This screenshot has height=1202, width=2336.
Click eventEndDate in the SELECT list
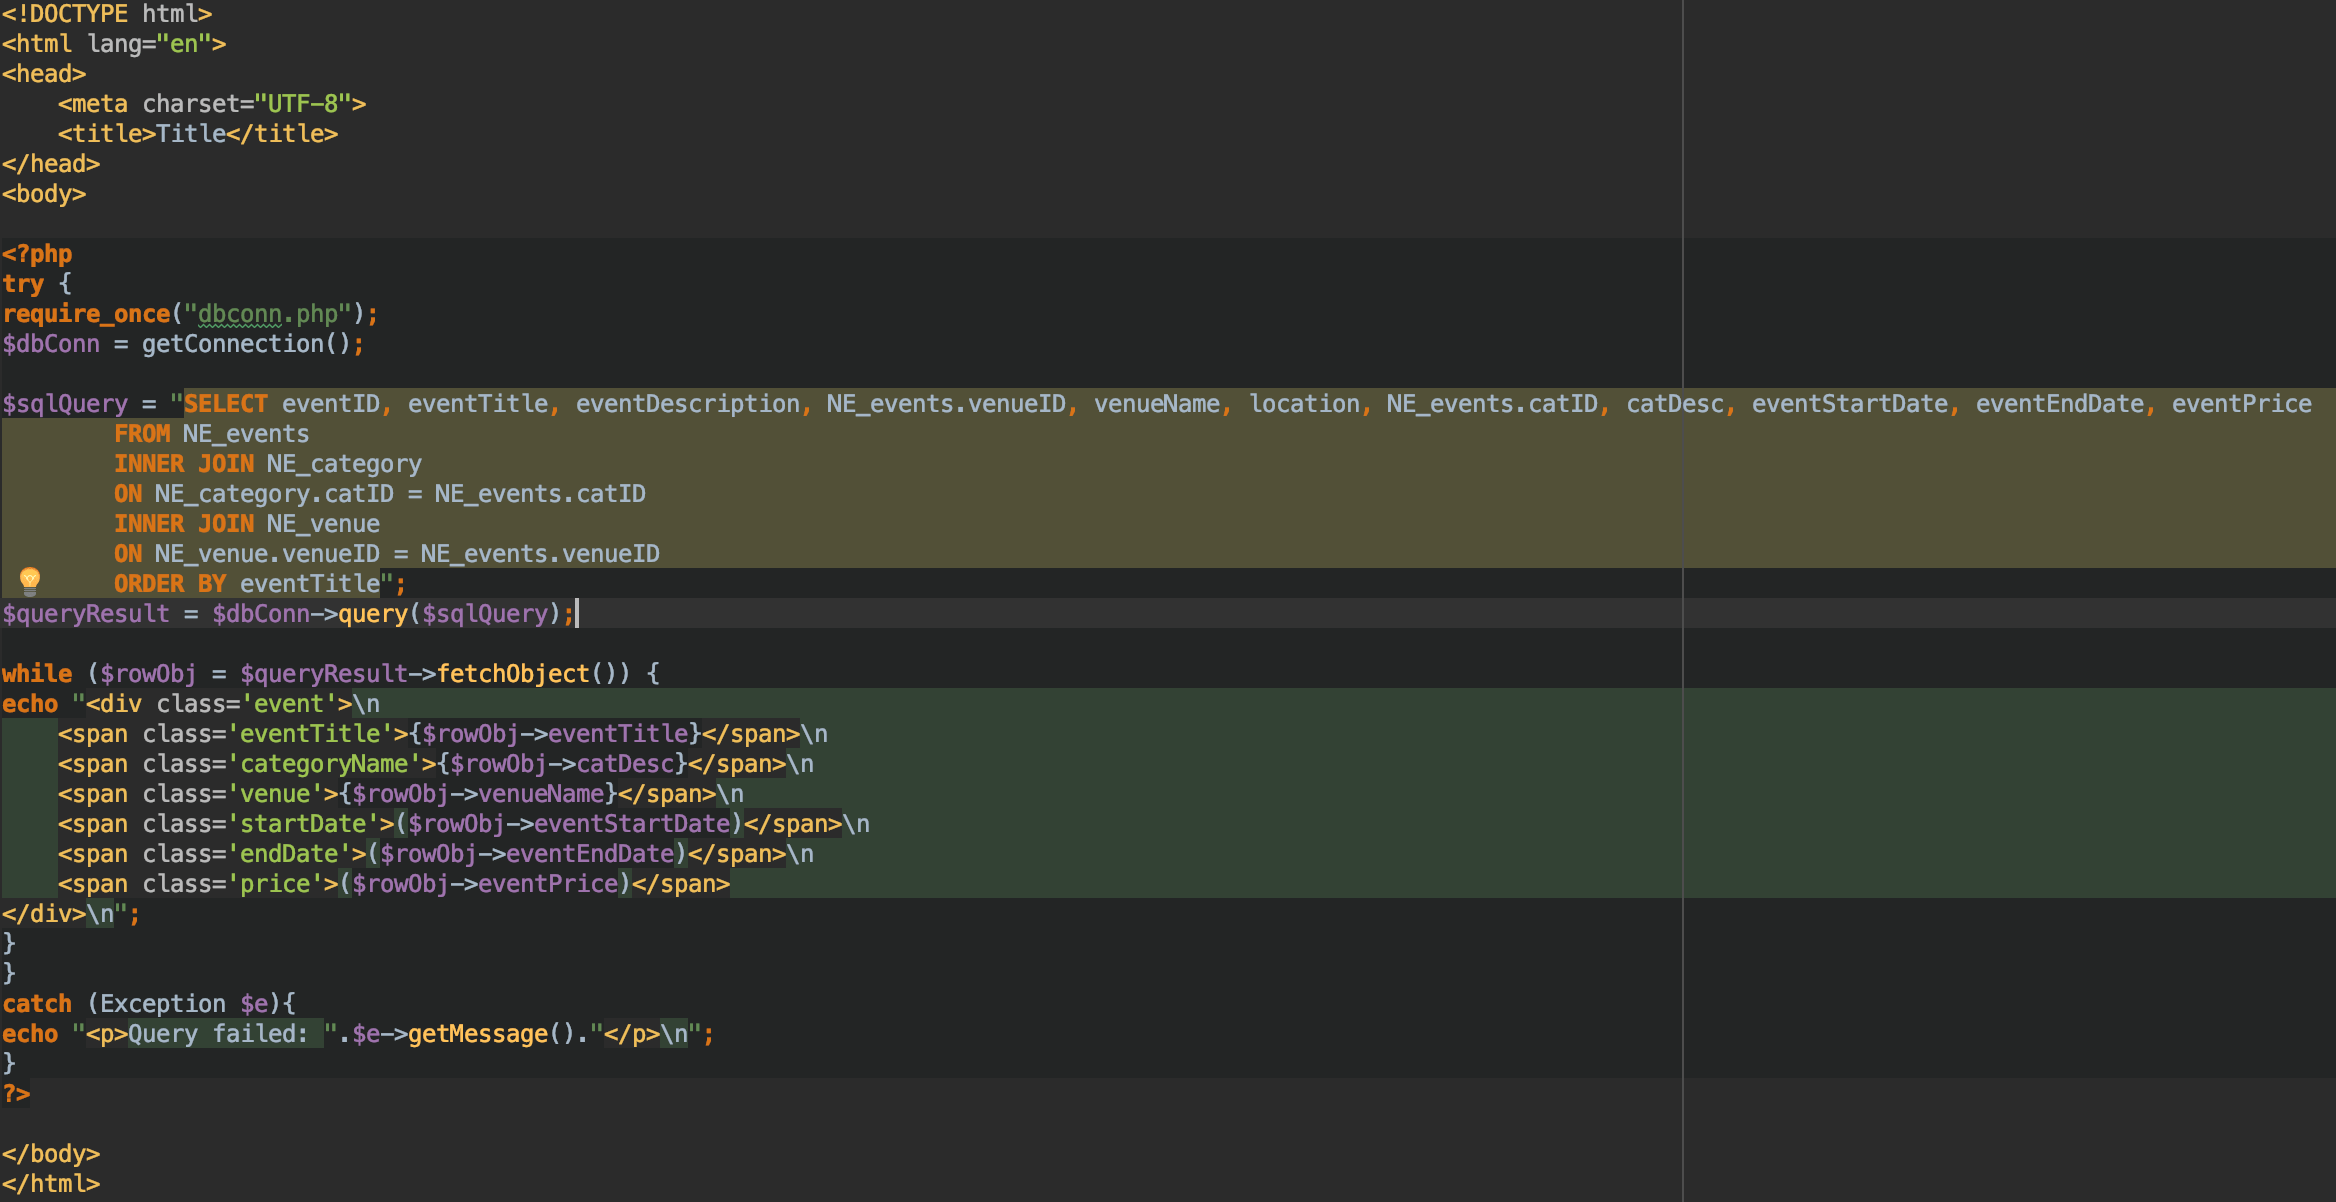pos(2060,404)
